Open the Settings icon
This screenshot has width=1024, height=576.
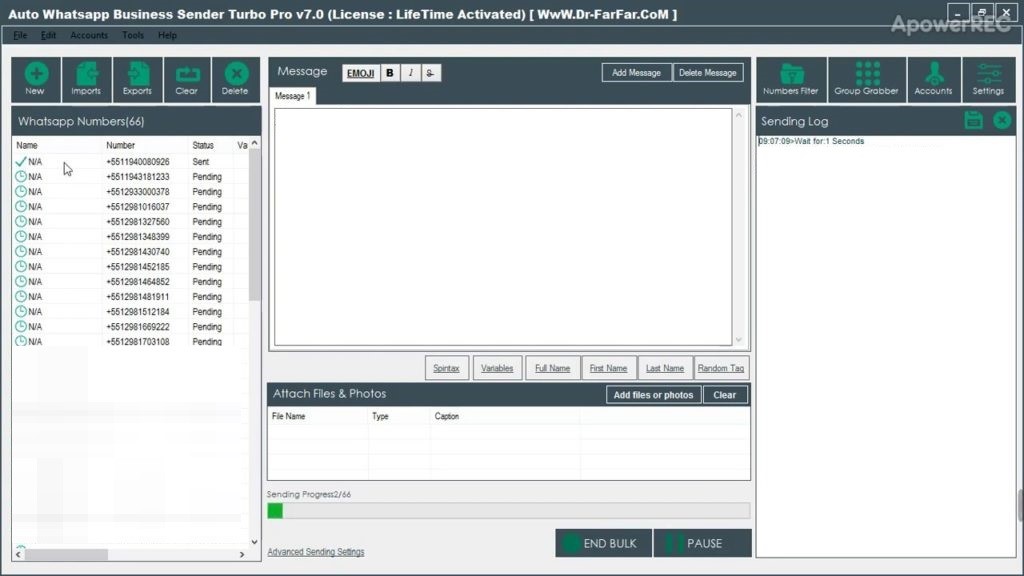[x=988, y=79]
